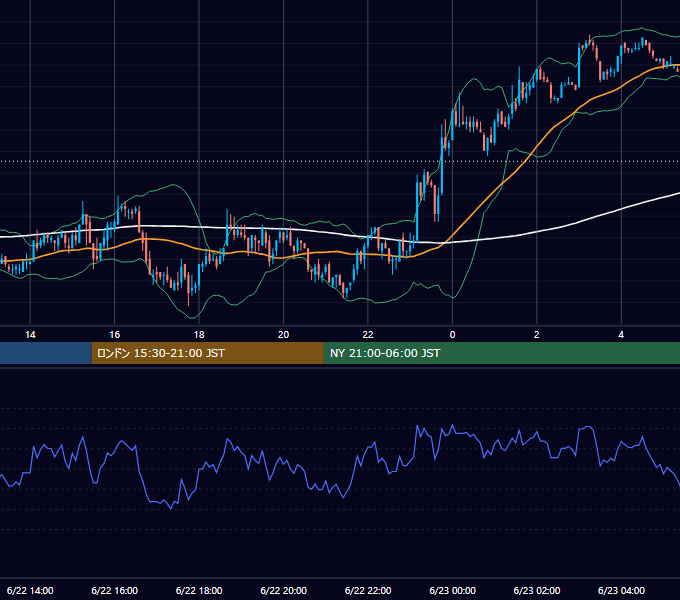Viewport: 680px width, 600px height.
Task: Click the '6/22 22:00' date label
Action: pos(368,590)
